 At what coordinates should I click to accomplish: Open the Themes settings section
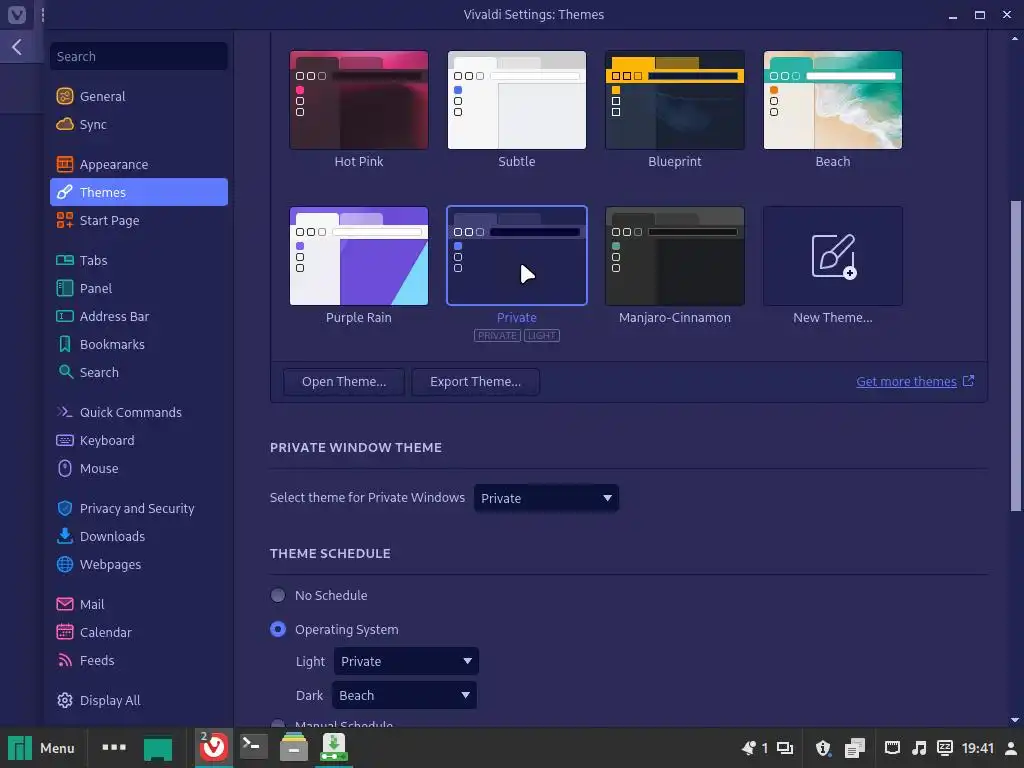[138, 192]
